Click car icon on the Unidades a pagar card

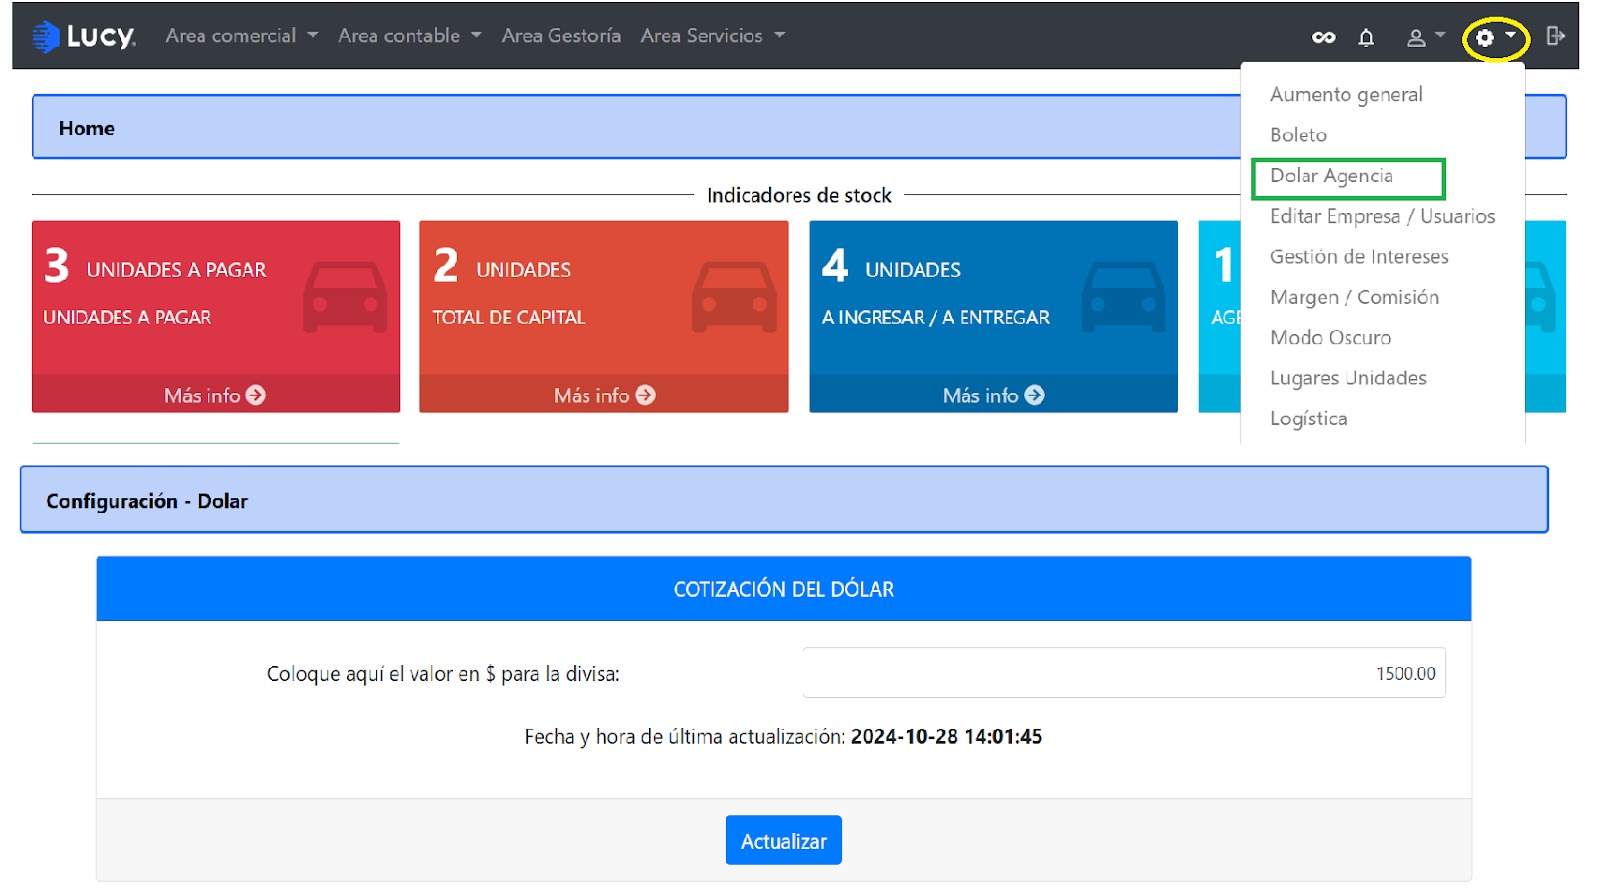[345, 297]
